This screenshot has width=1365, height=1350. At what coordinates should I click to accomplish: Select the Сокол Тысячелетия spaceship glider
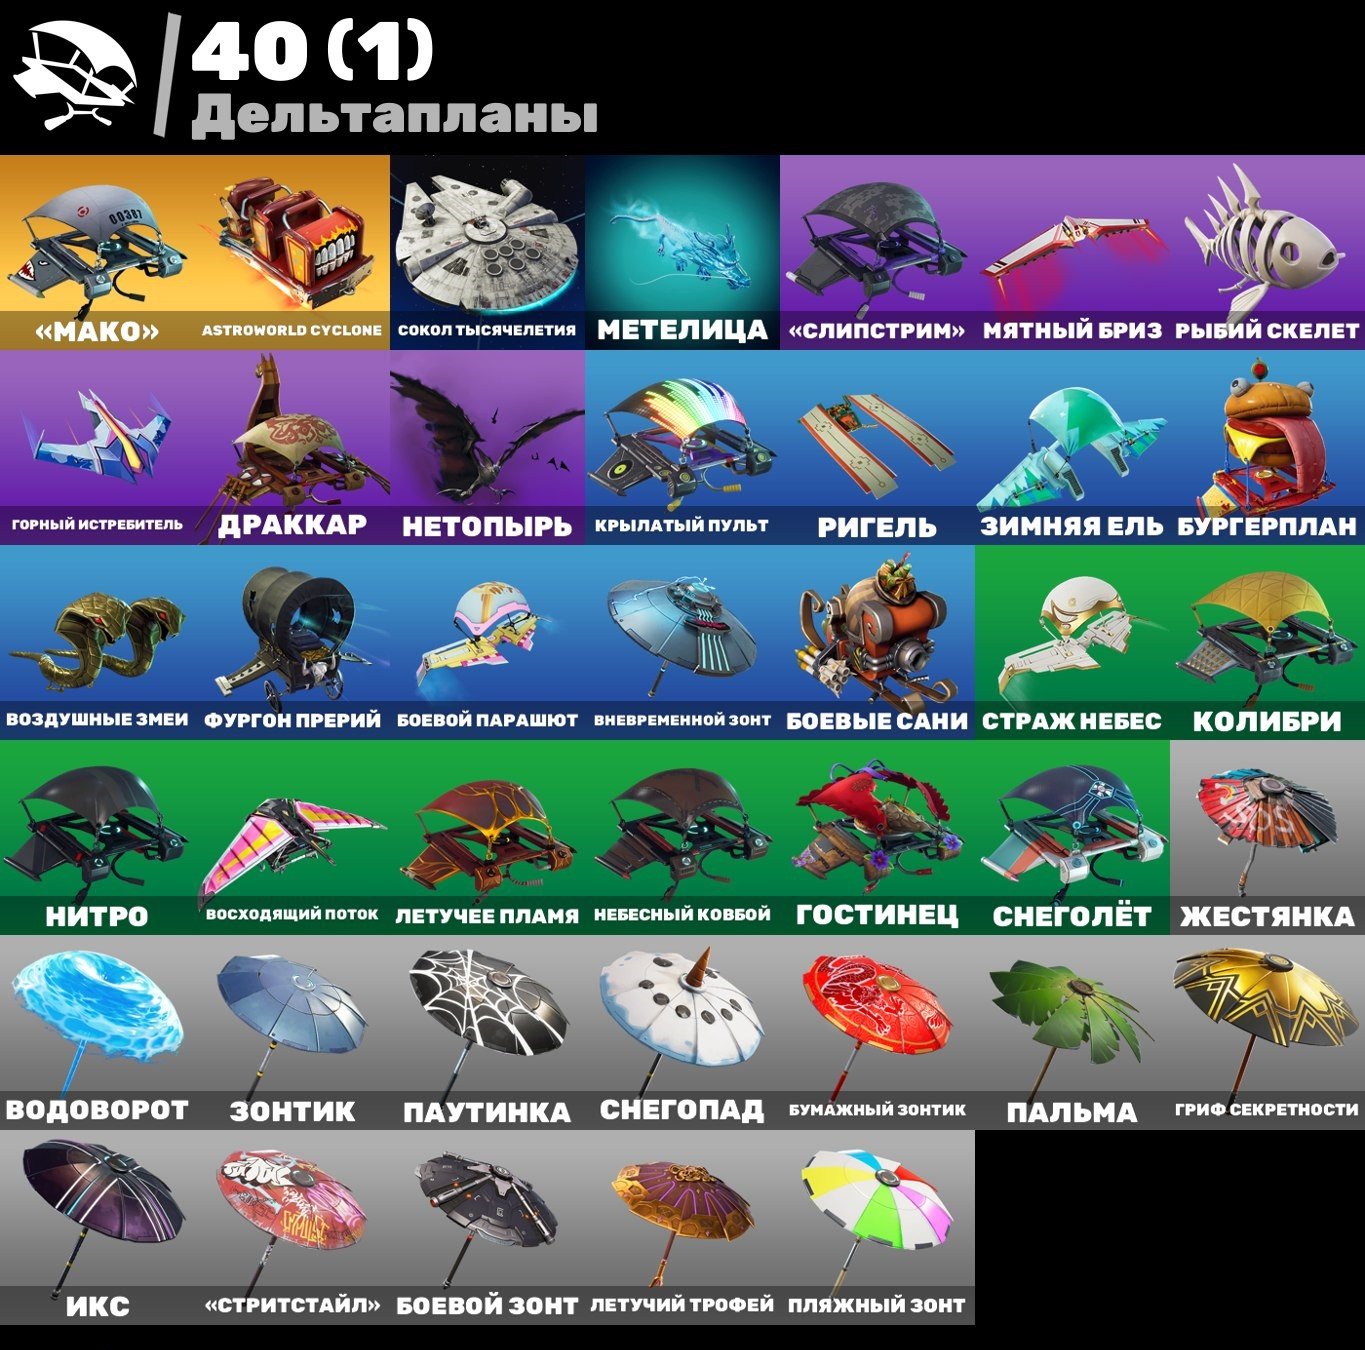click(x=487, y=252)
